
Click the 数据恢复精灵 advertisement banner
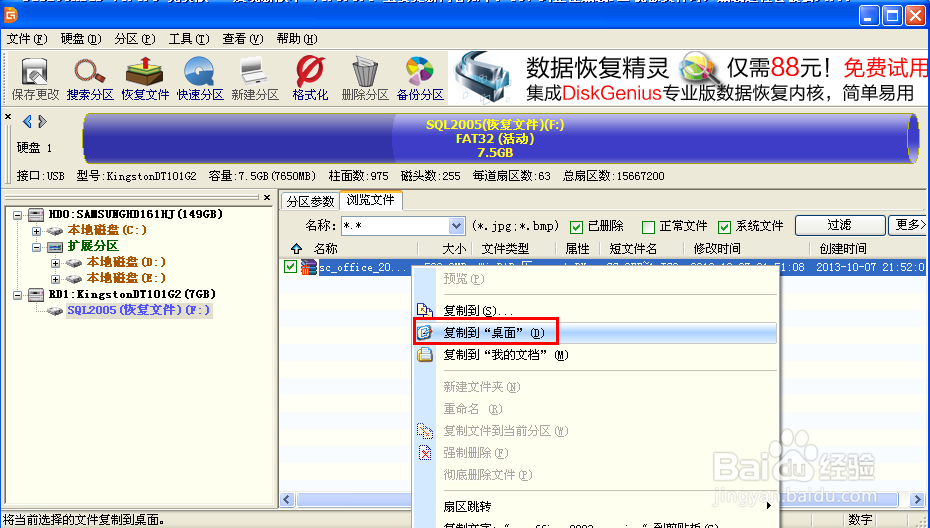coord(689,78)
